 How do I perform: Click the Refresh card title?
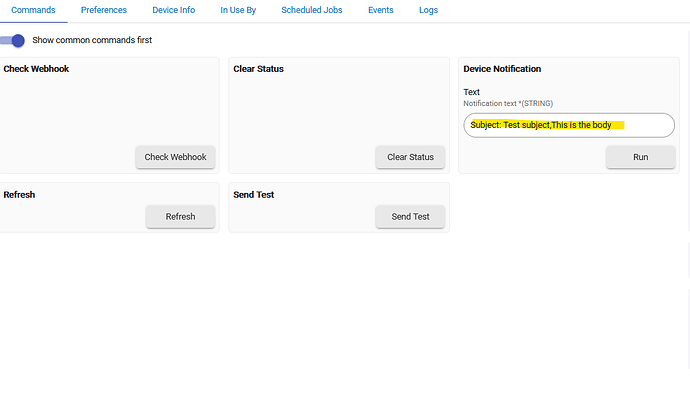coord(19,195)
